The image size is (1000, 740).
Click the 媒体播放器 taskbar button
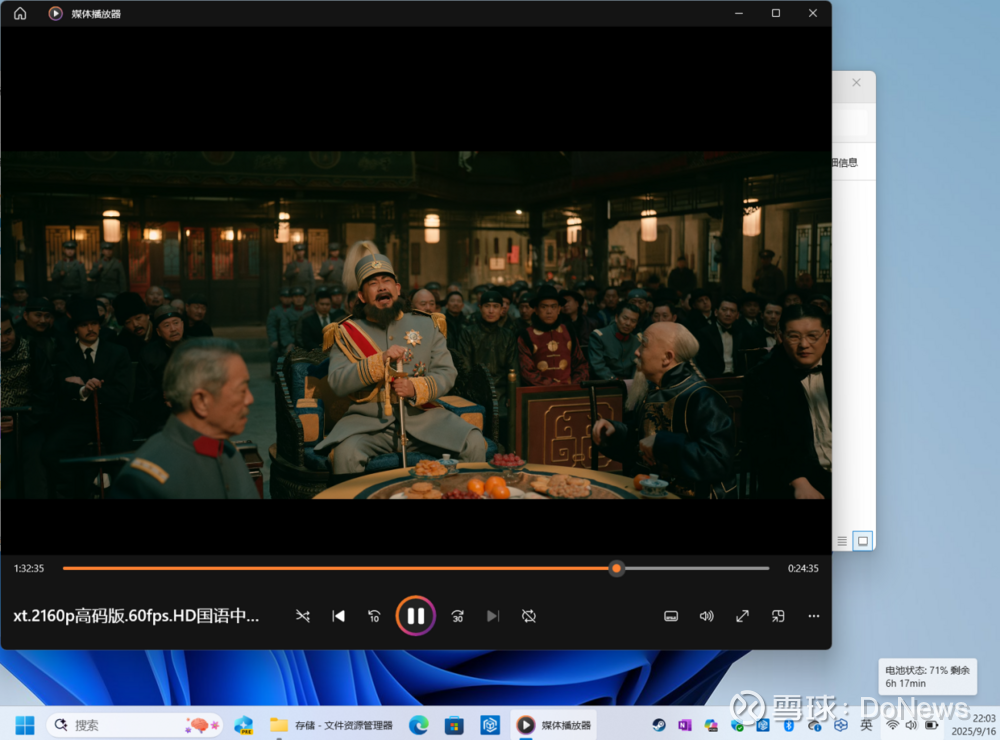tap(554, 725)
